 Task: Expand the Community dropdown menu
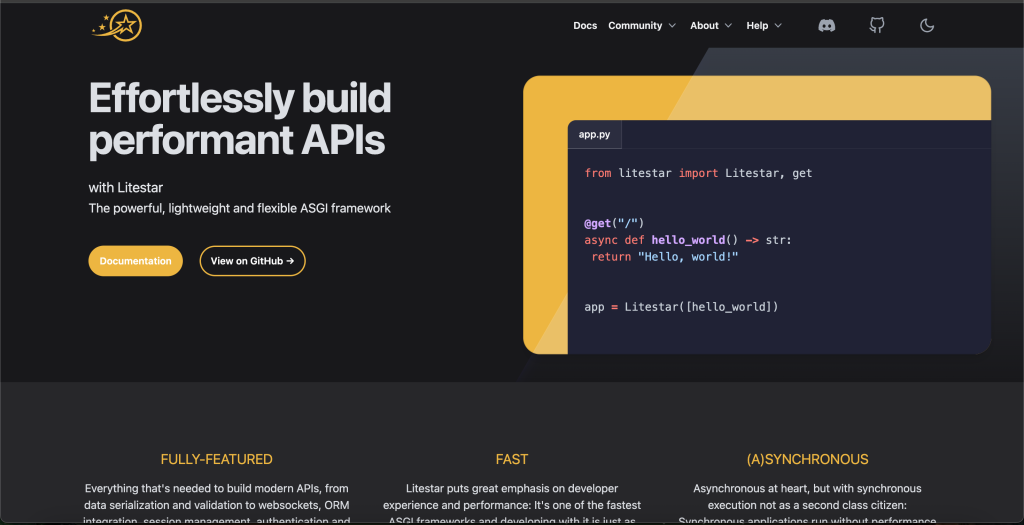(642, 26)
